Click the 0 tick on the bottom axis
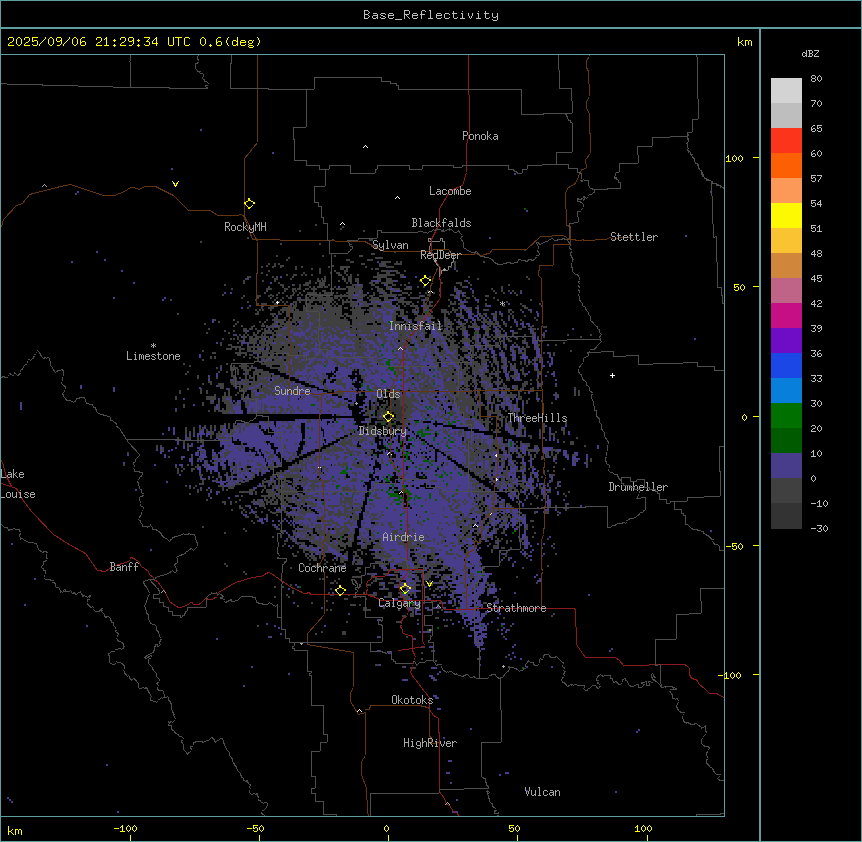The height and width of the screenshot is (842, 862). 386,828
